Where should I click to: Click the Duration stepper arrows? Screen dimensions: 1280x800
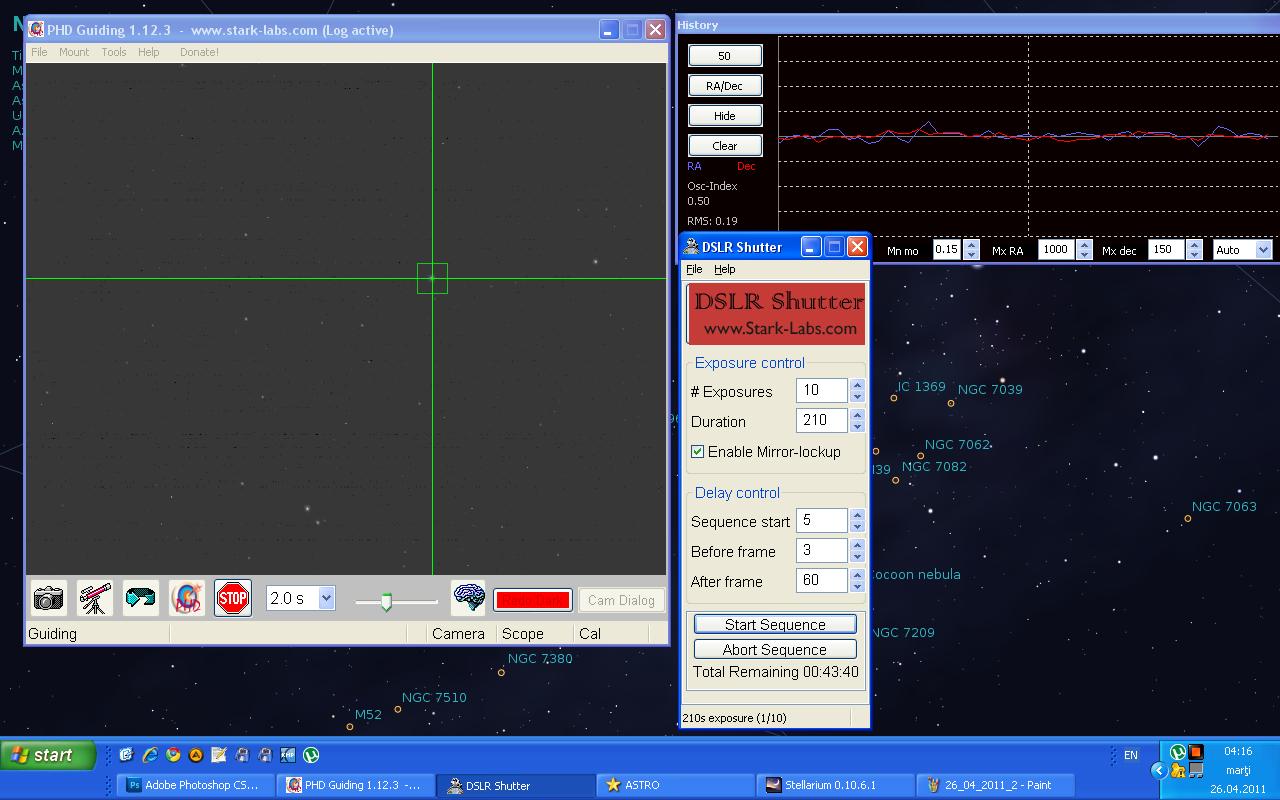857,420
